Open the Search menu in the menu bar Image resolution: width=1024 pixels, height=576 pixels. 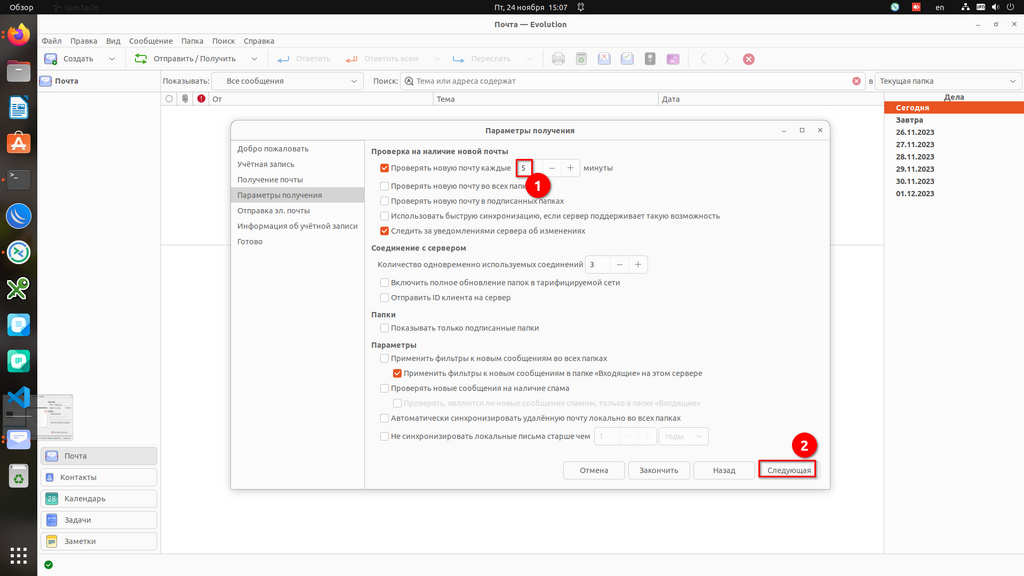[223, 41]
